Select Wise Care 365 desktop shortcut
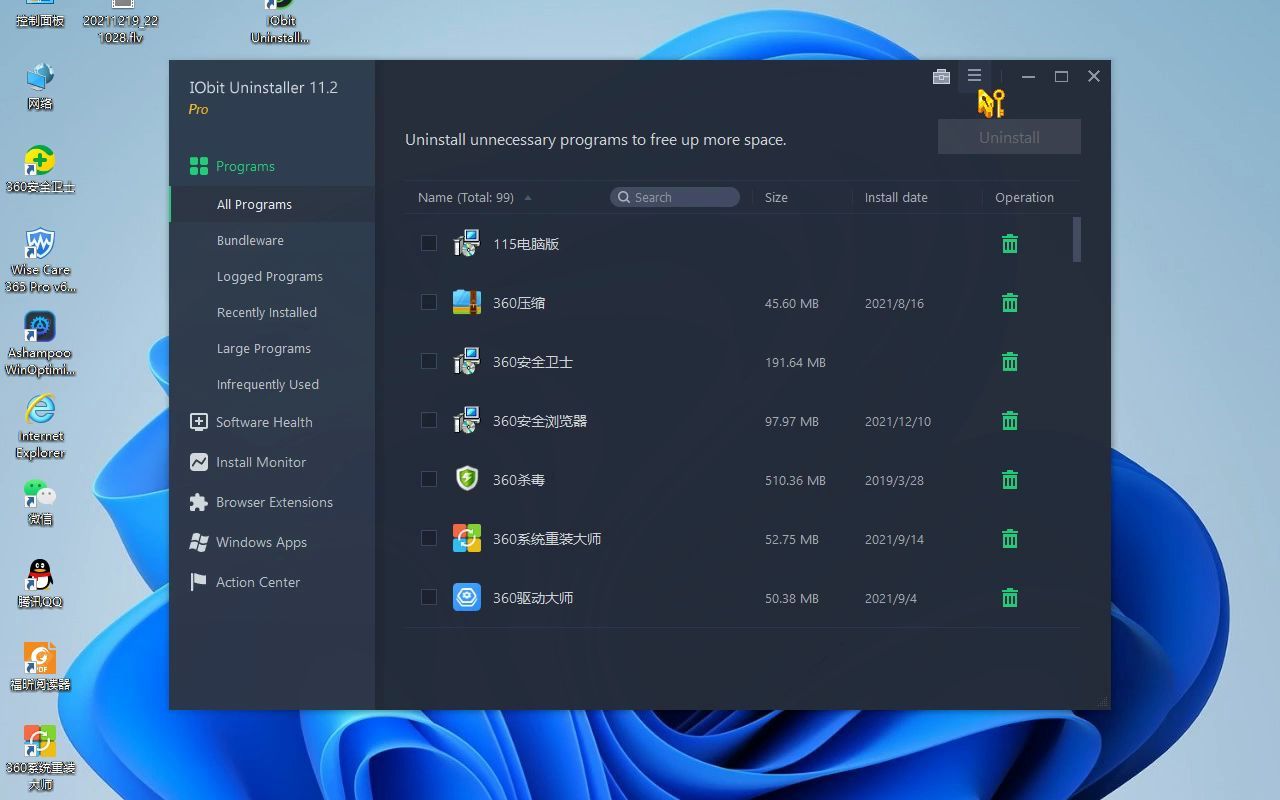This screenshot has width=1280, height=800. [40, 261]
